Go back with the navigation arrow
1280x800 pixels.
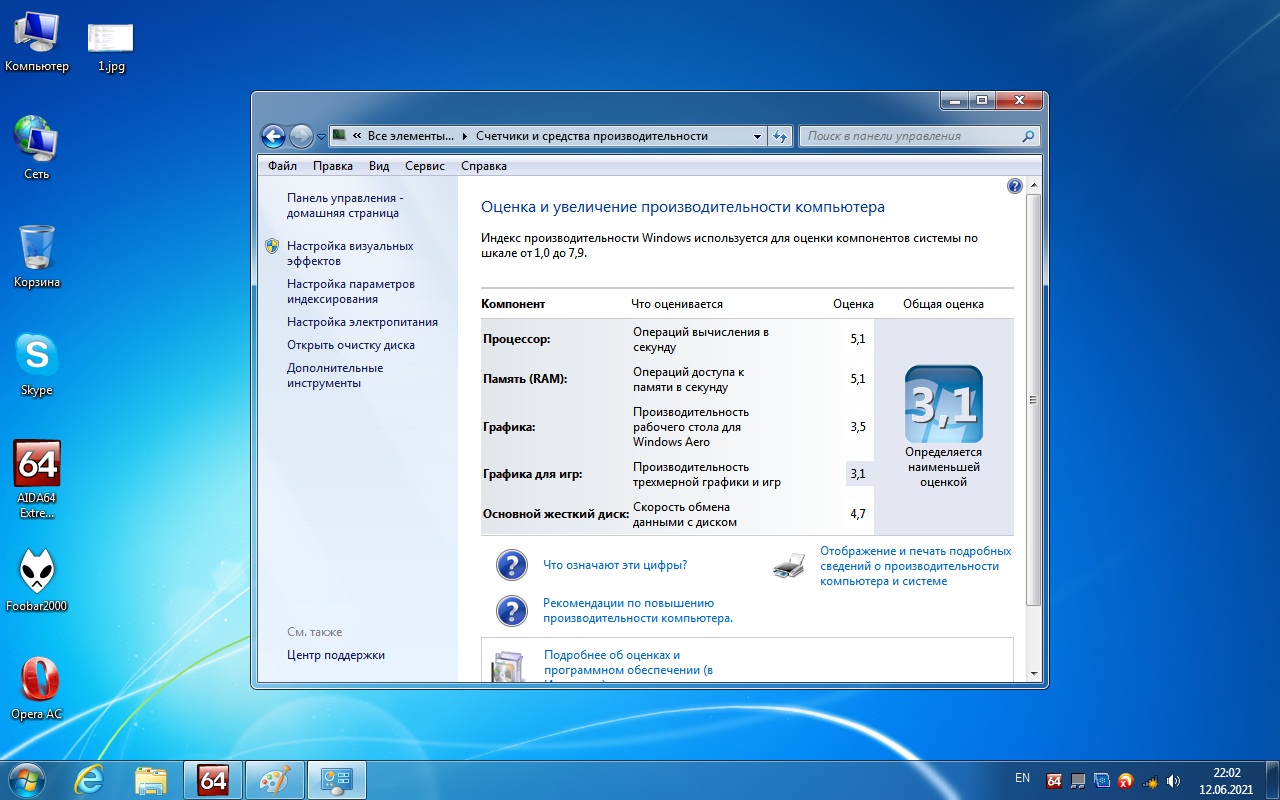coord(273,136)
